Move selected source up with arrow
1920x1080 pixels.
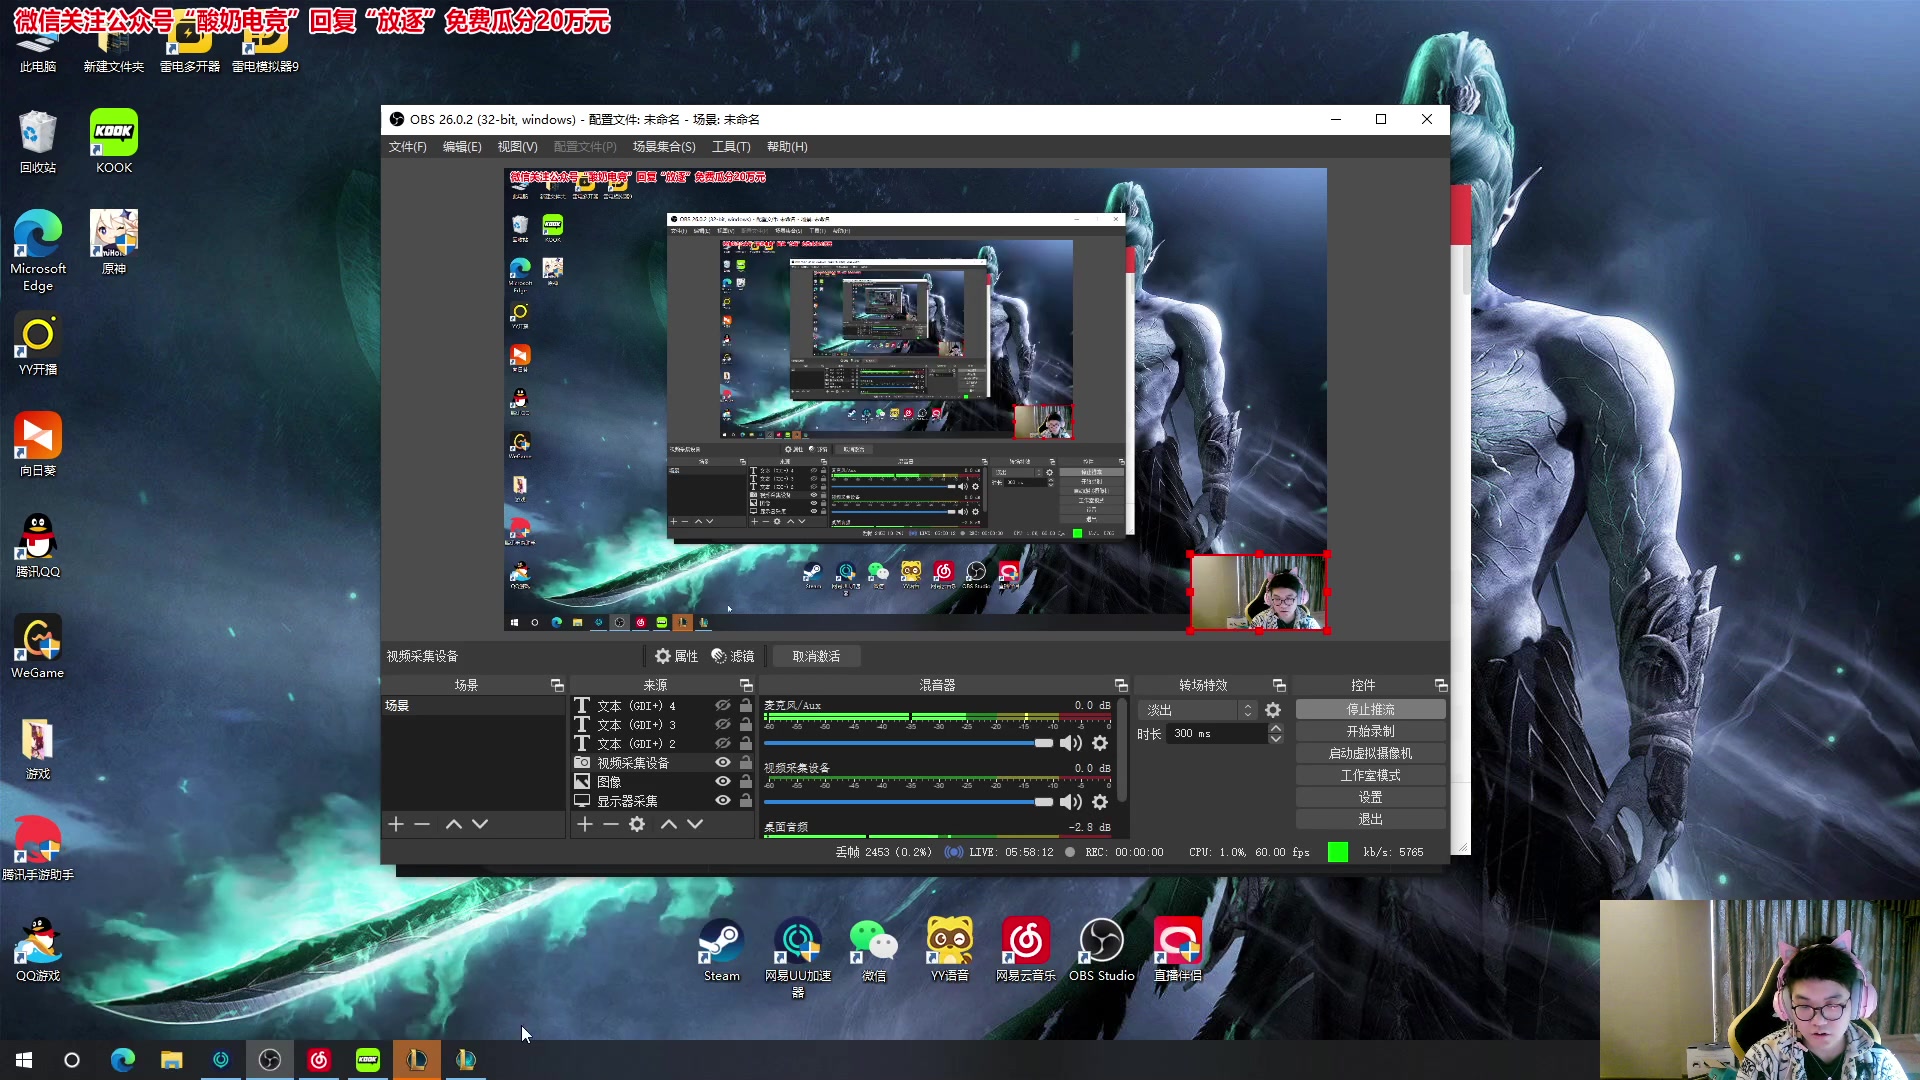coord(669,824)
